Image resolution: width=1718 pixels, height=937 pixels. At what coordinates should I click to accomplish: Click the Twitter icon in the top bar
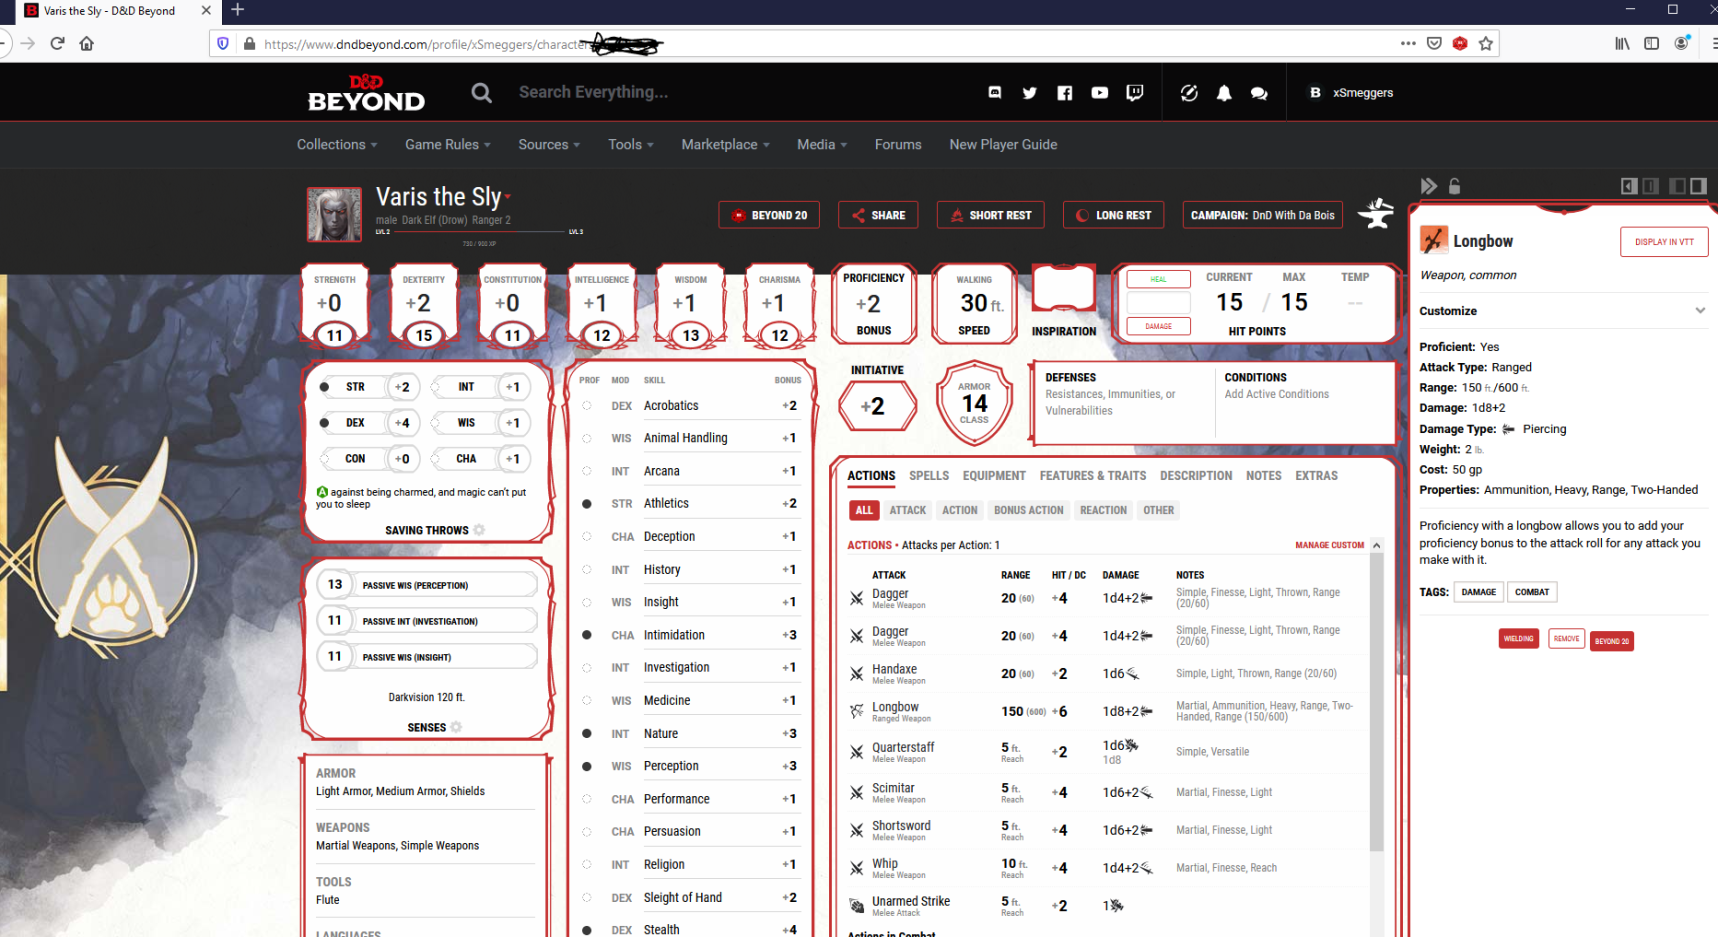1029,92
